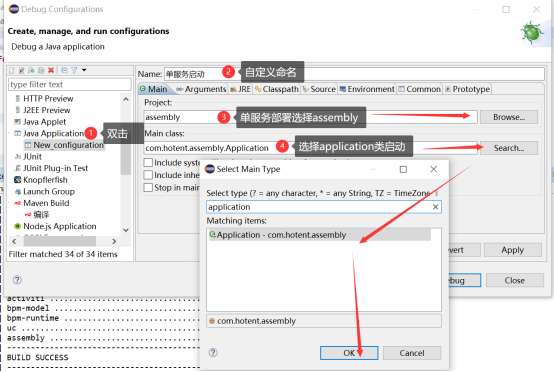
Task: Click the Collapse All toolbar icon
Action: [64, 70]
